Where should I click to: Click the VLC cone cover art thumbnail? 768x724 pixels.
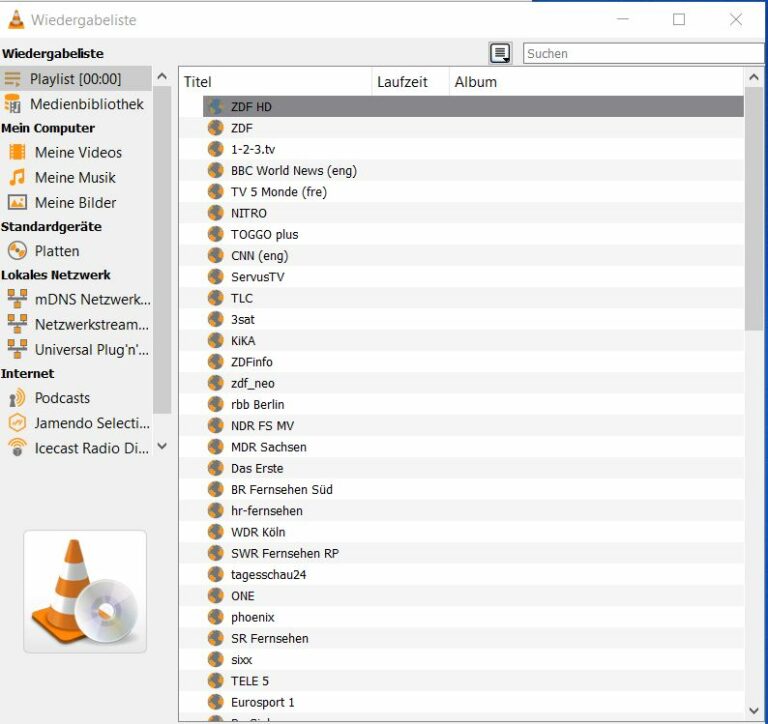85,592
